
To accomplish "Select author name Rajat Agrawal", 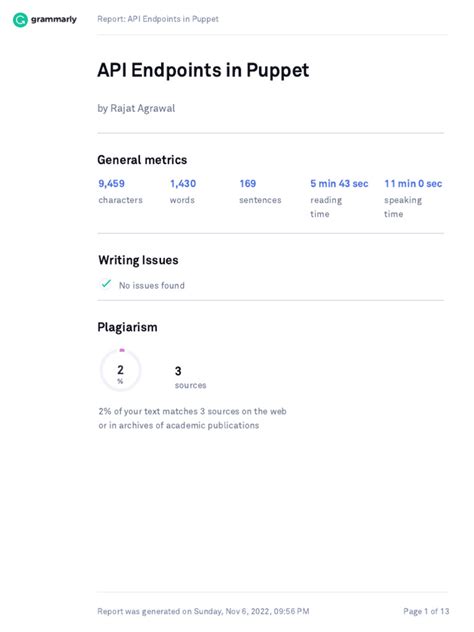I will tap(143, 108).
